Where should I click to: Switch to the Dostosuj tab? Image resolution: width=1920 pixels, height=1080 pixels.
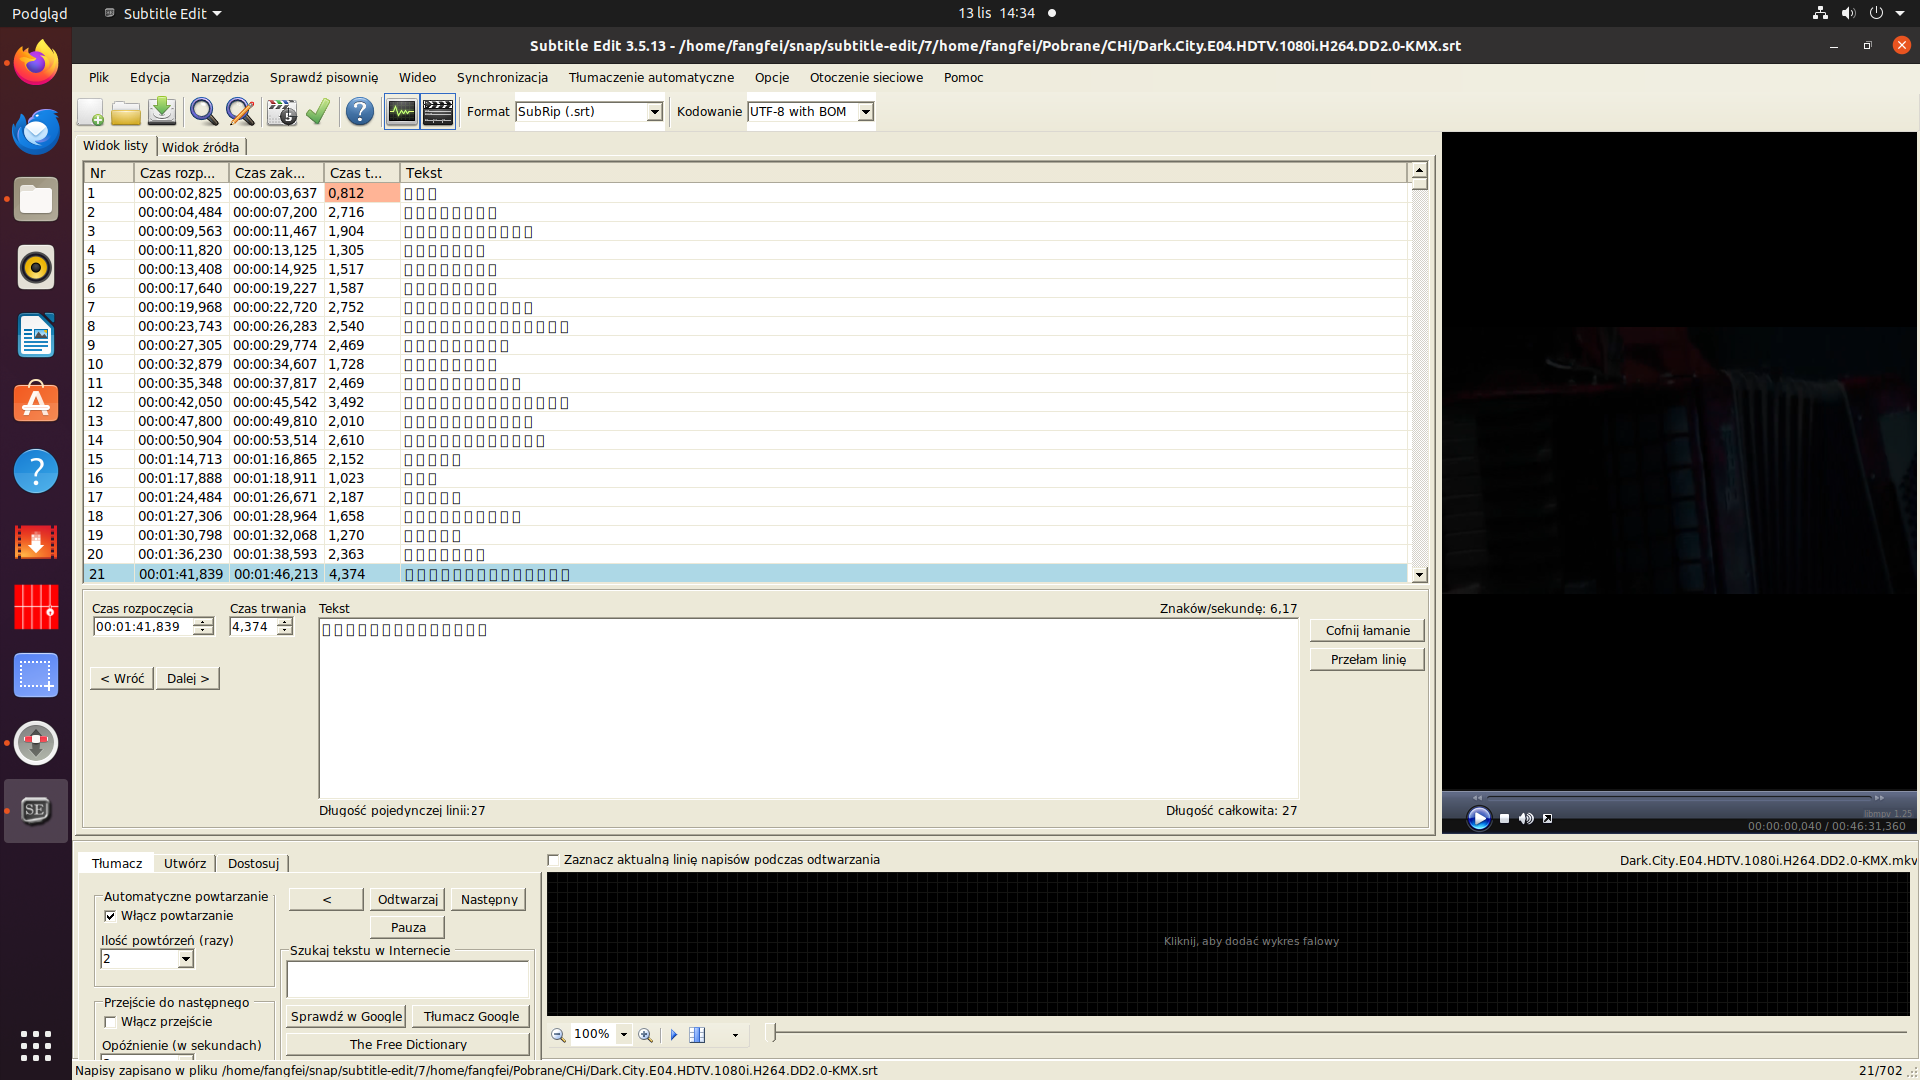[x=253, y=863]
